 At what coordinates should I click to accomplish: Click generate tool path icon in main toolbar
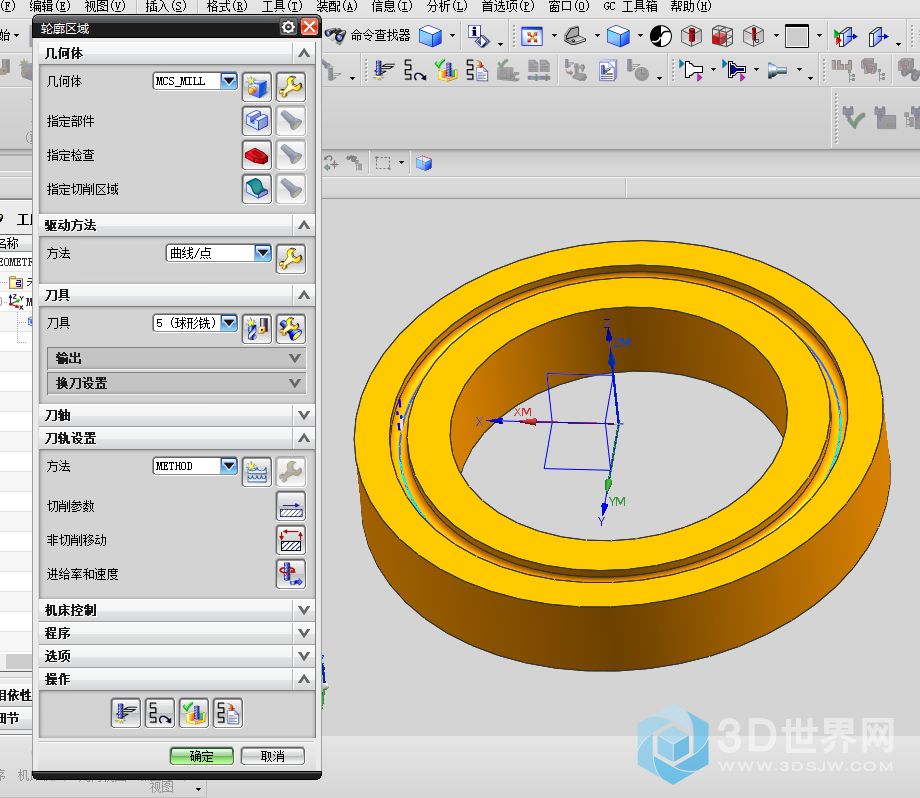point(384,70)
